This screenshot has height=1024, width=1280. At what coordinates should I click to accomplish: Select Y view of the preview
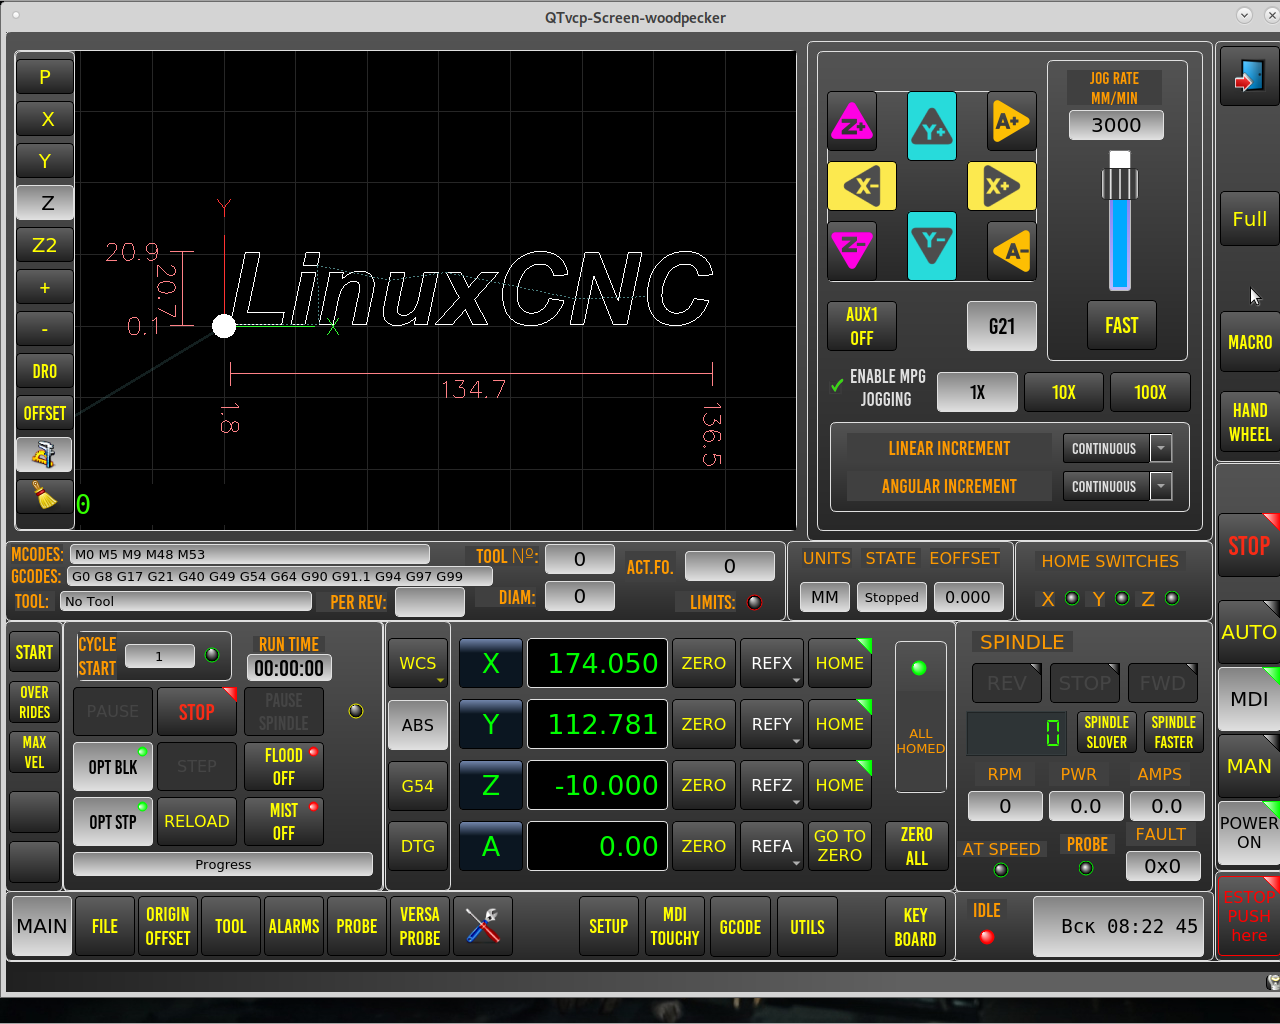tap(45, 161)
